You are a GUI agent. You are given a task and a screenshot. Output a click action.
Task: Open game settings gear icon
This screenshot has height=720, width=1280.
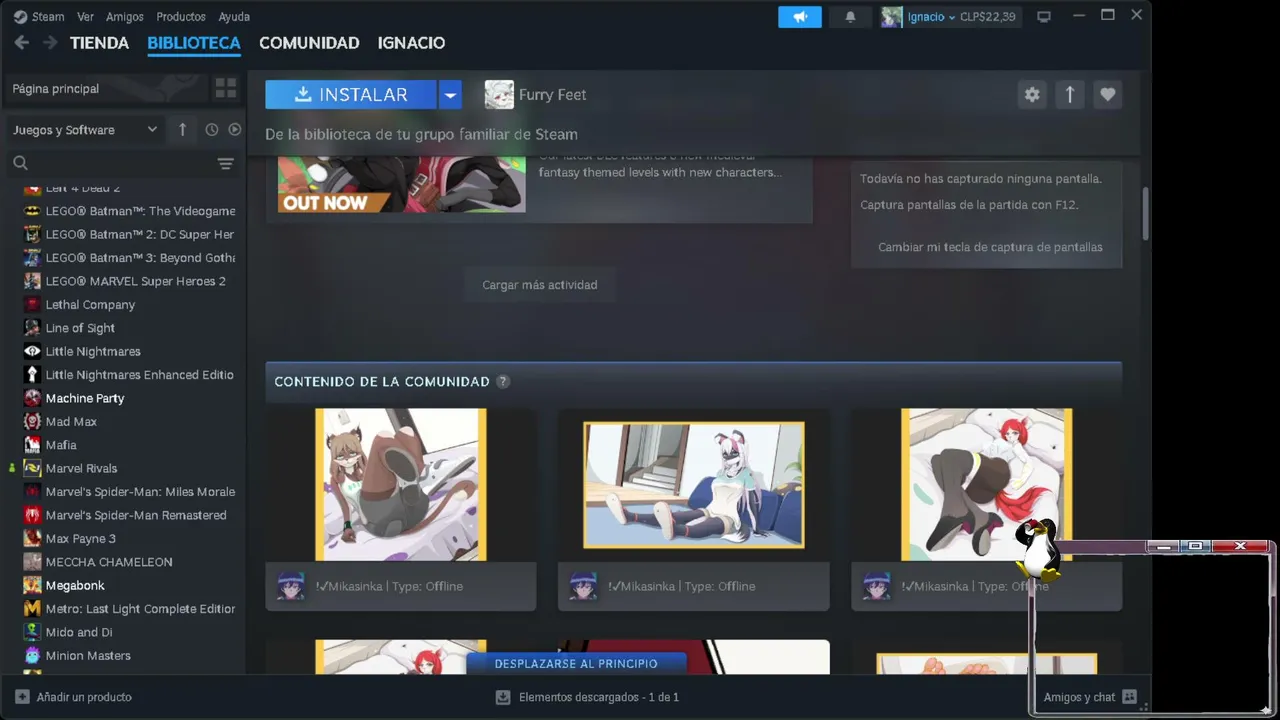click(x=1032, y=94)
